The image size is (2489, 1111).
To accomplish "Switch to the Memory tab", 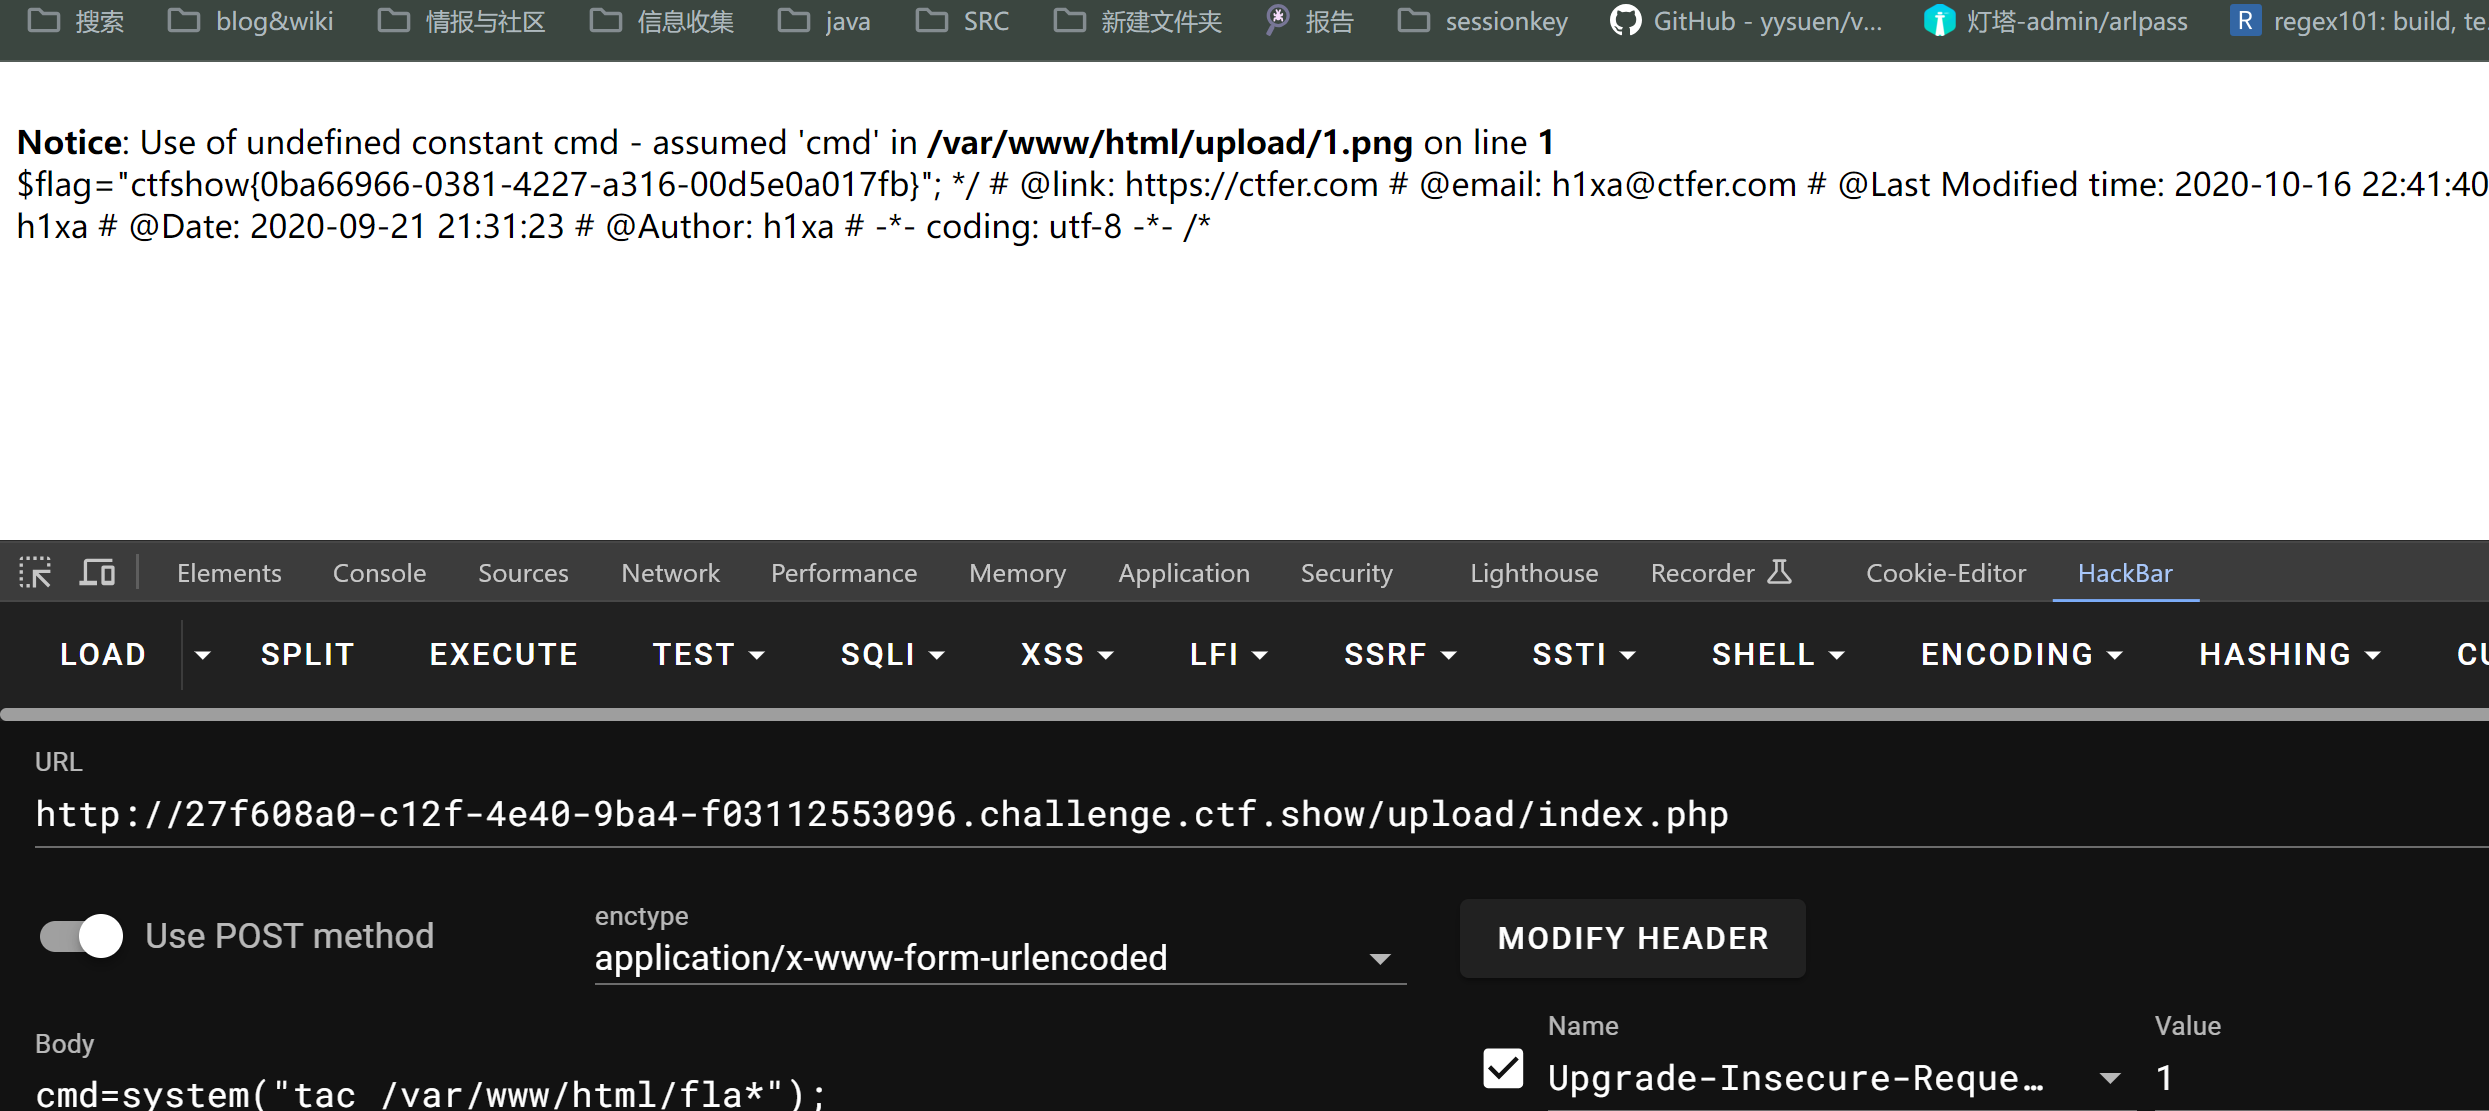I will point(1017,573).
